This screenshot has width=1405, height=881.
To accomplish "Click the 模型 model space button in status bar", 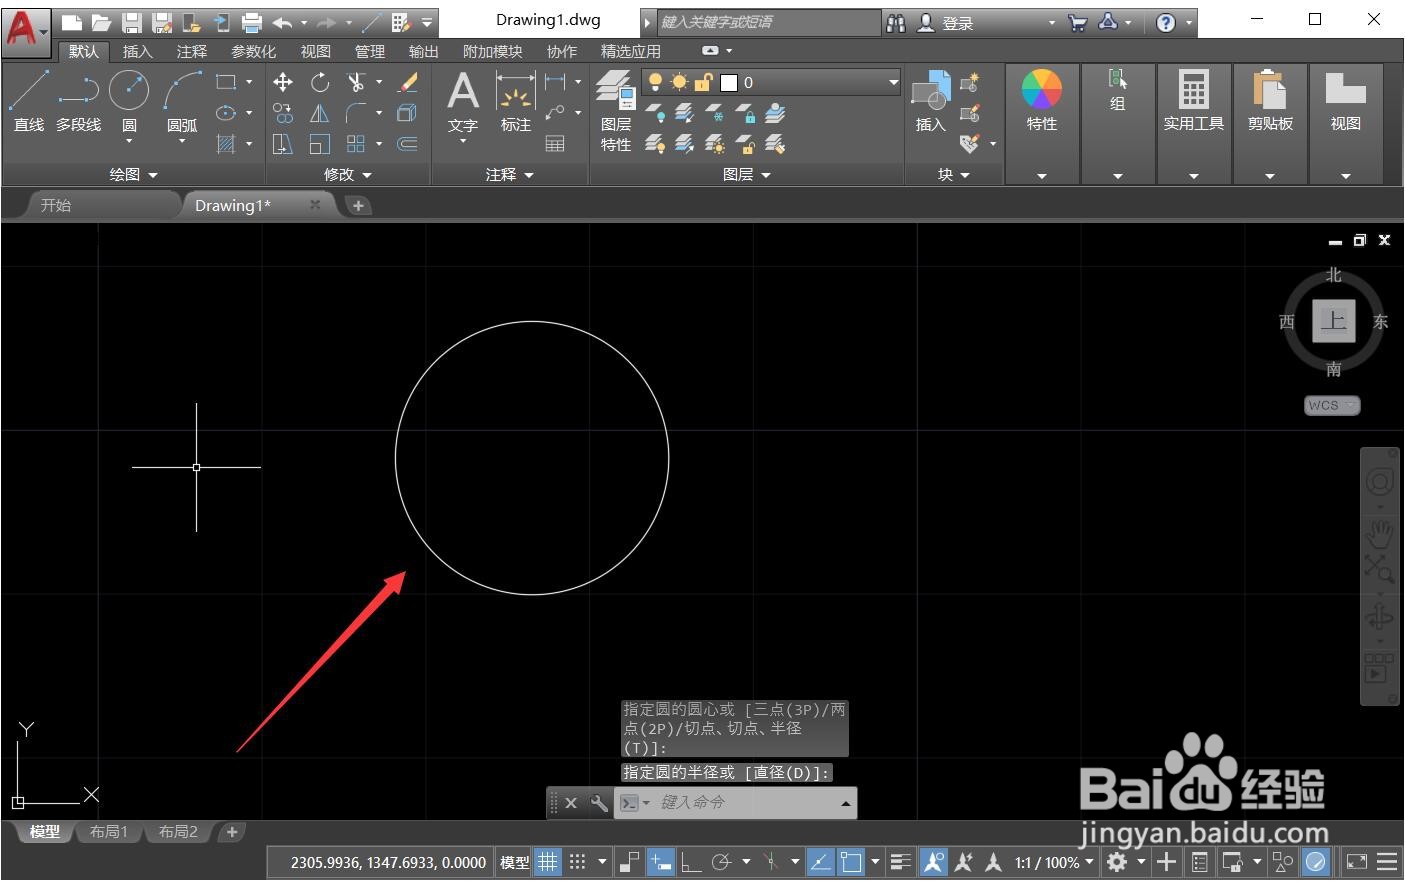I will [x=514, y=862].
